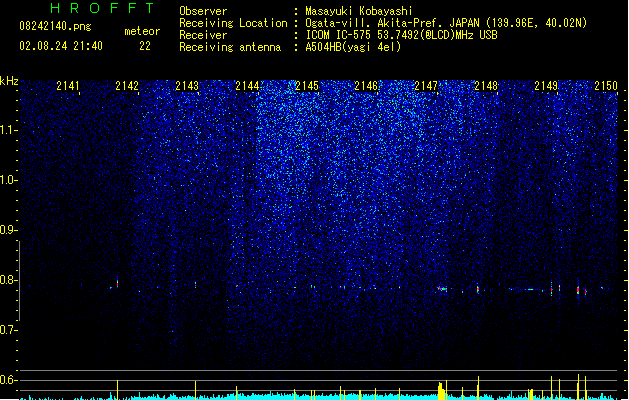Click the meteor label
This screenshot has height=400, width=629.
pos(142,31)
